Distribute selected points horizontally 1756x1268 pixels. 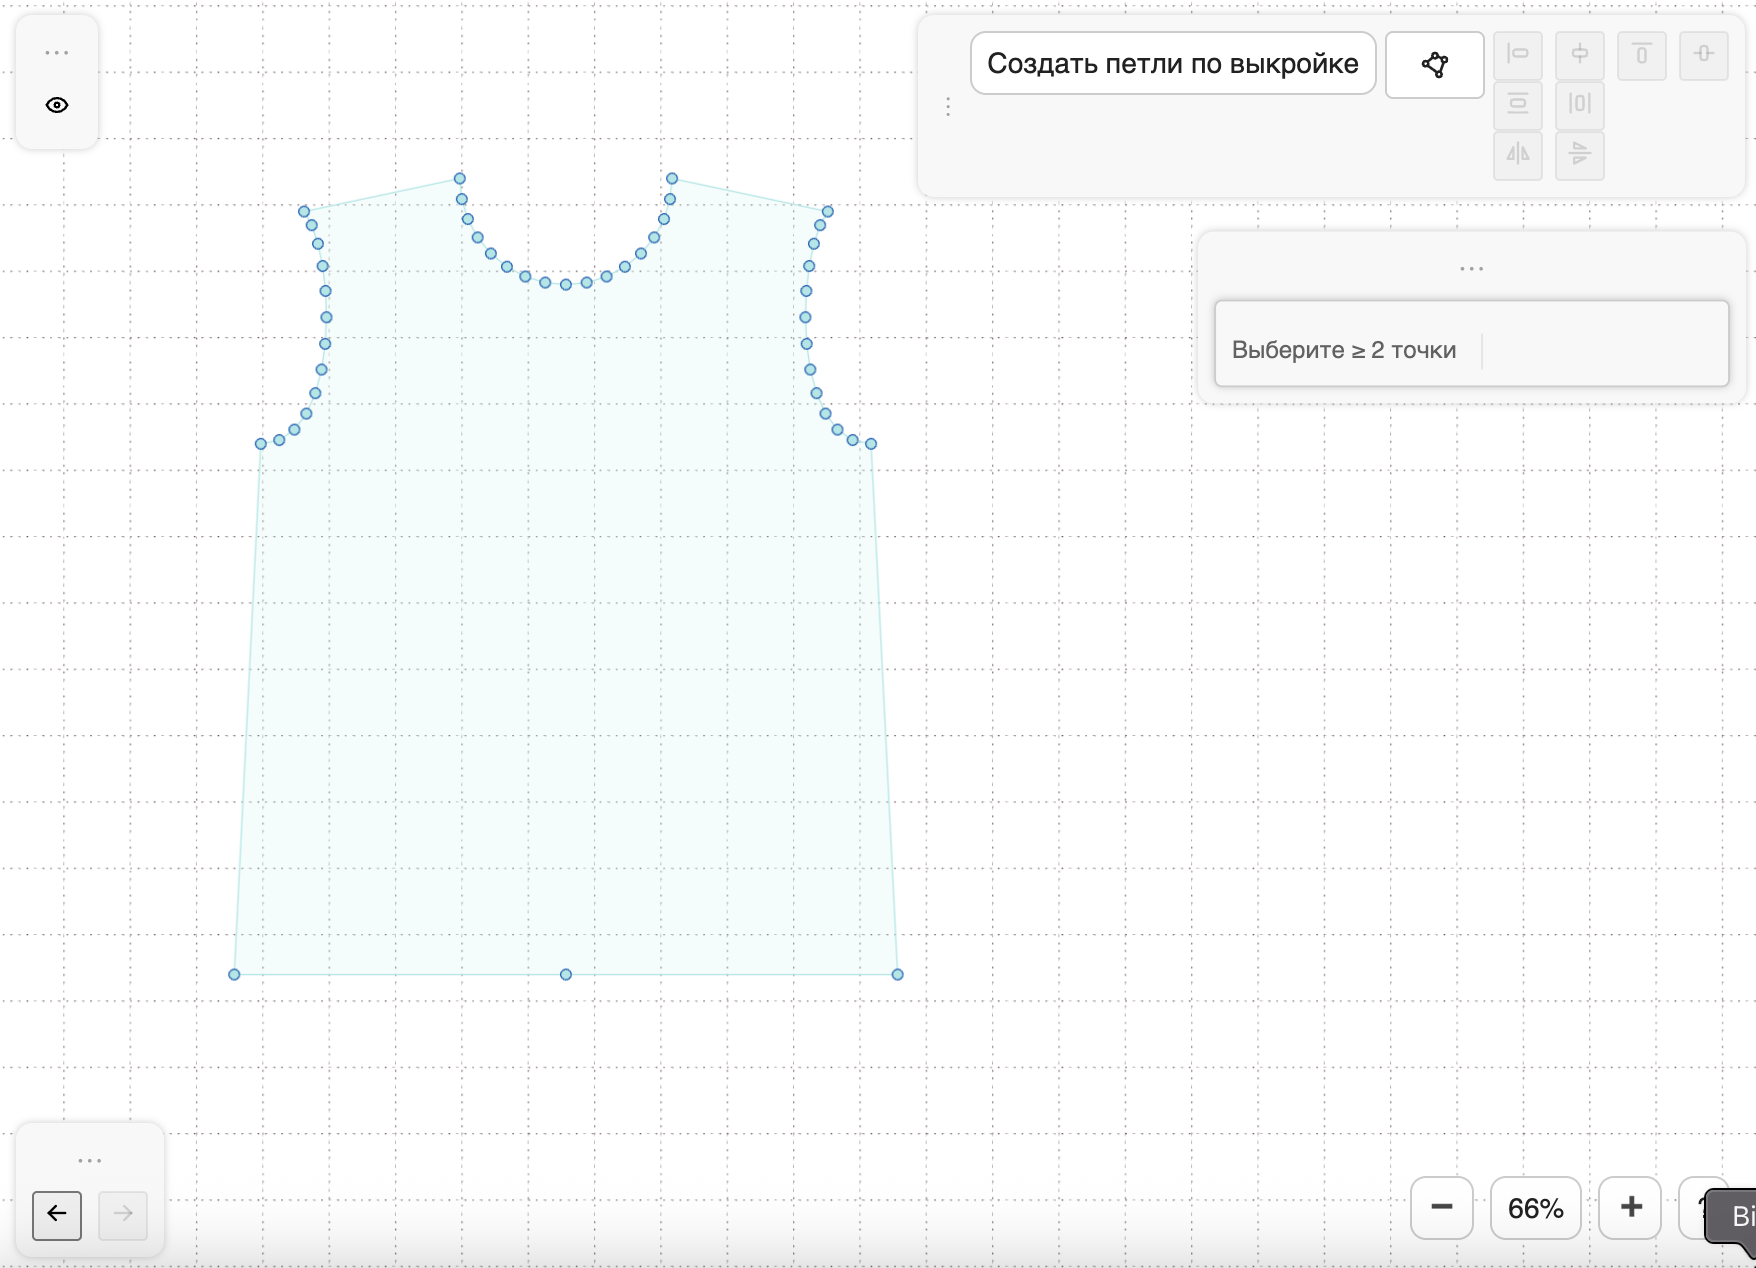1579,105
